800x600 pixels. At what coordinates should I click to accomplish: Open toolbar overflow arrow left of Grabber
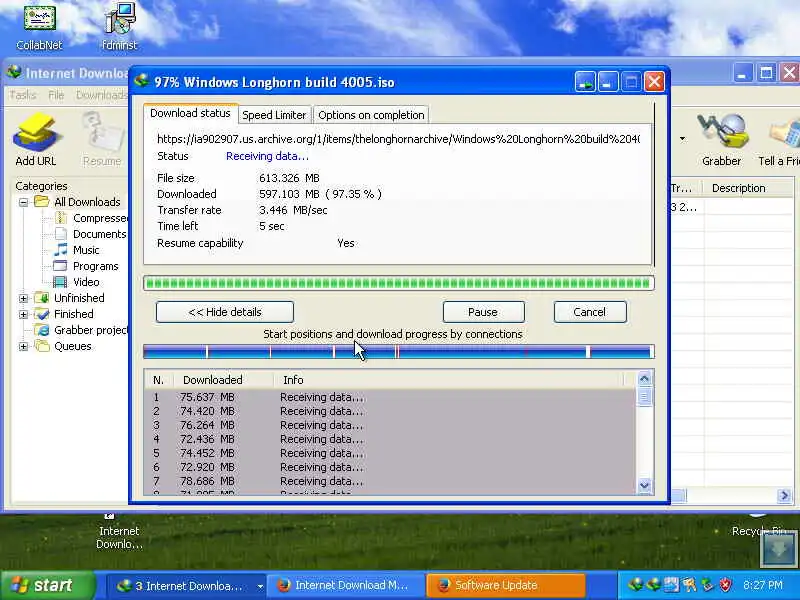point(682,139)
